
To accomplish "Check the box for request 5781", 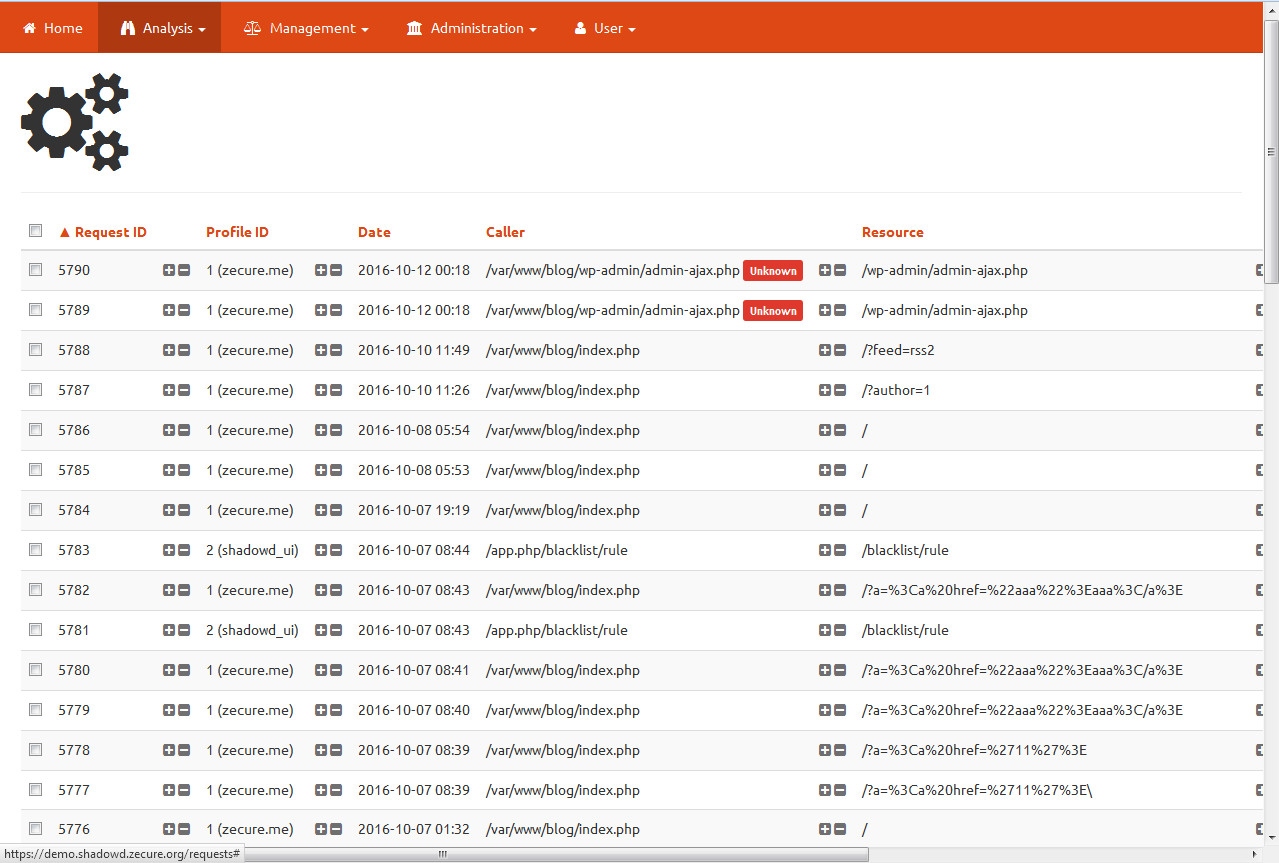I will click(36, 630).
